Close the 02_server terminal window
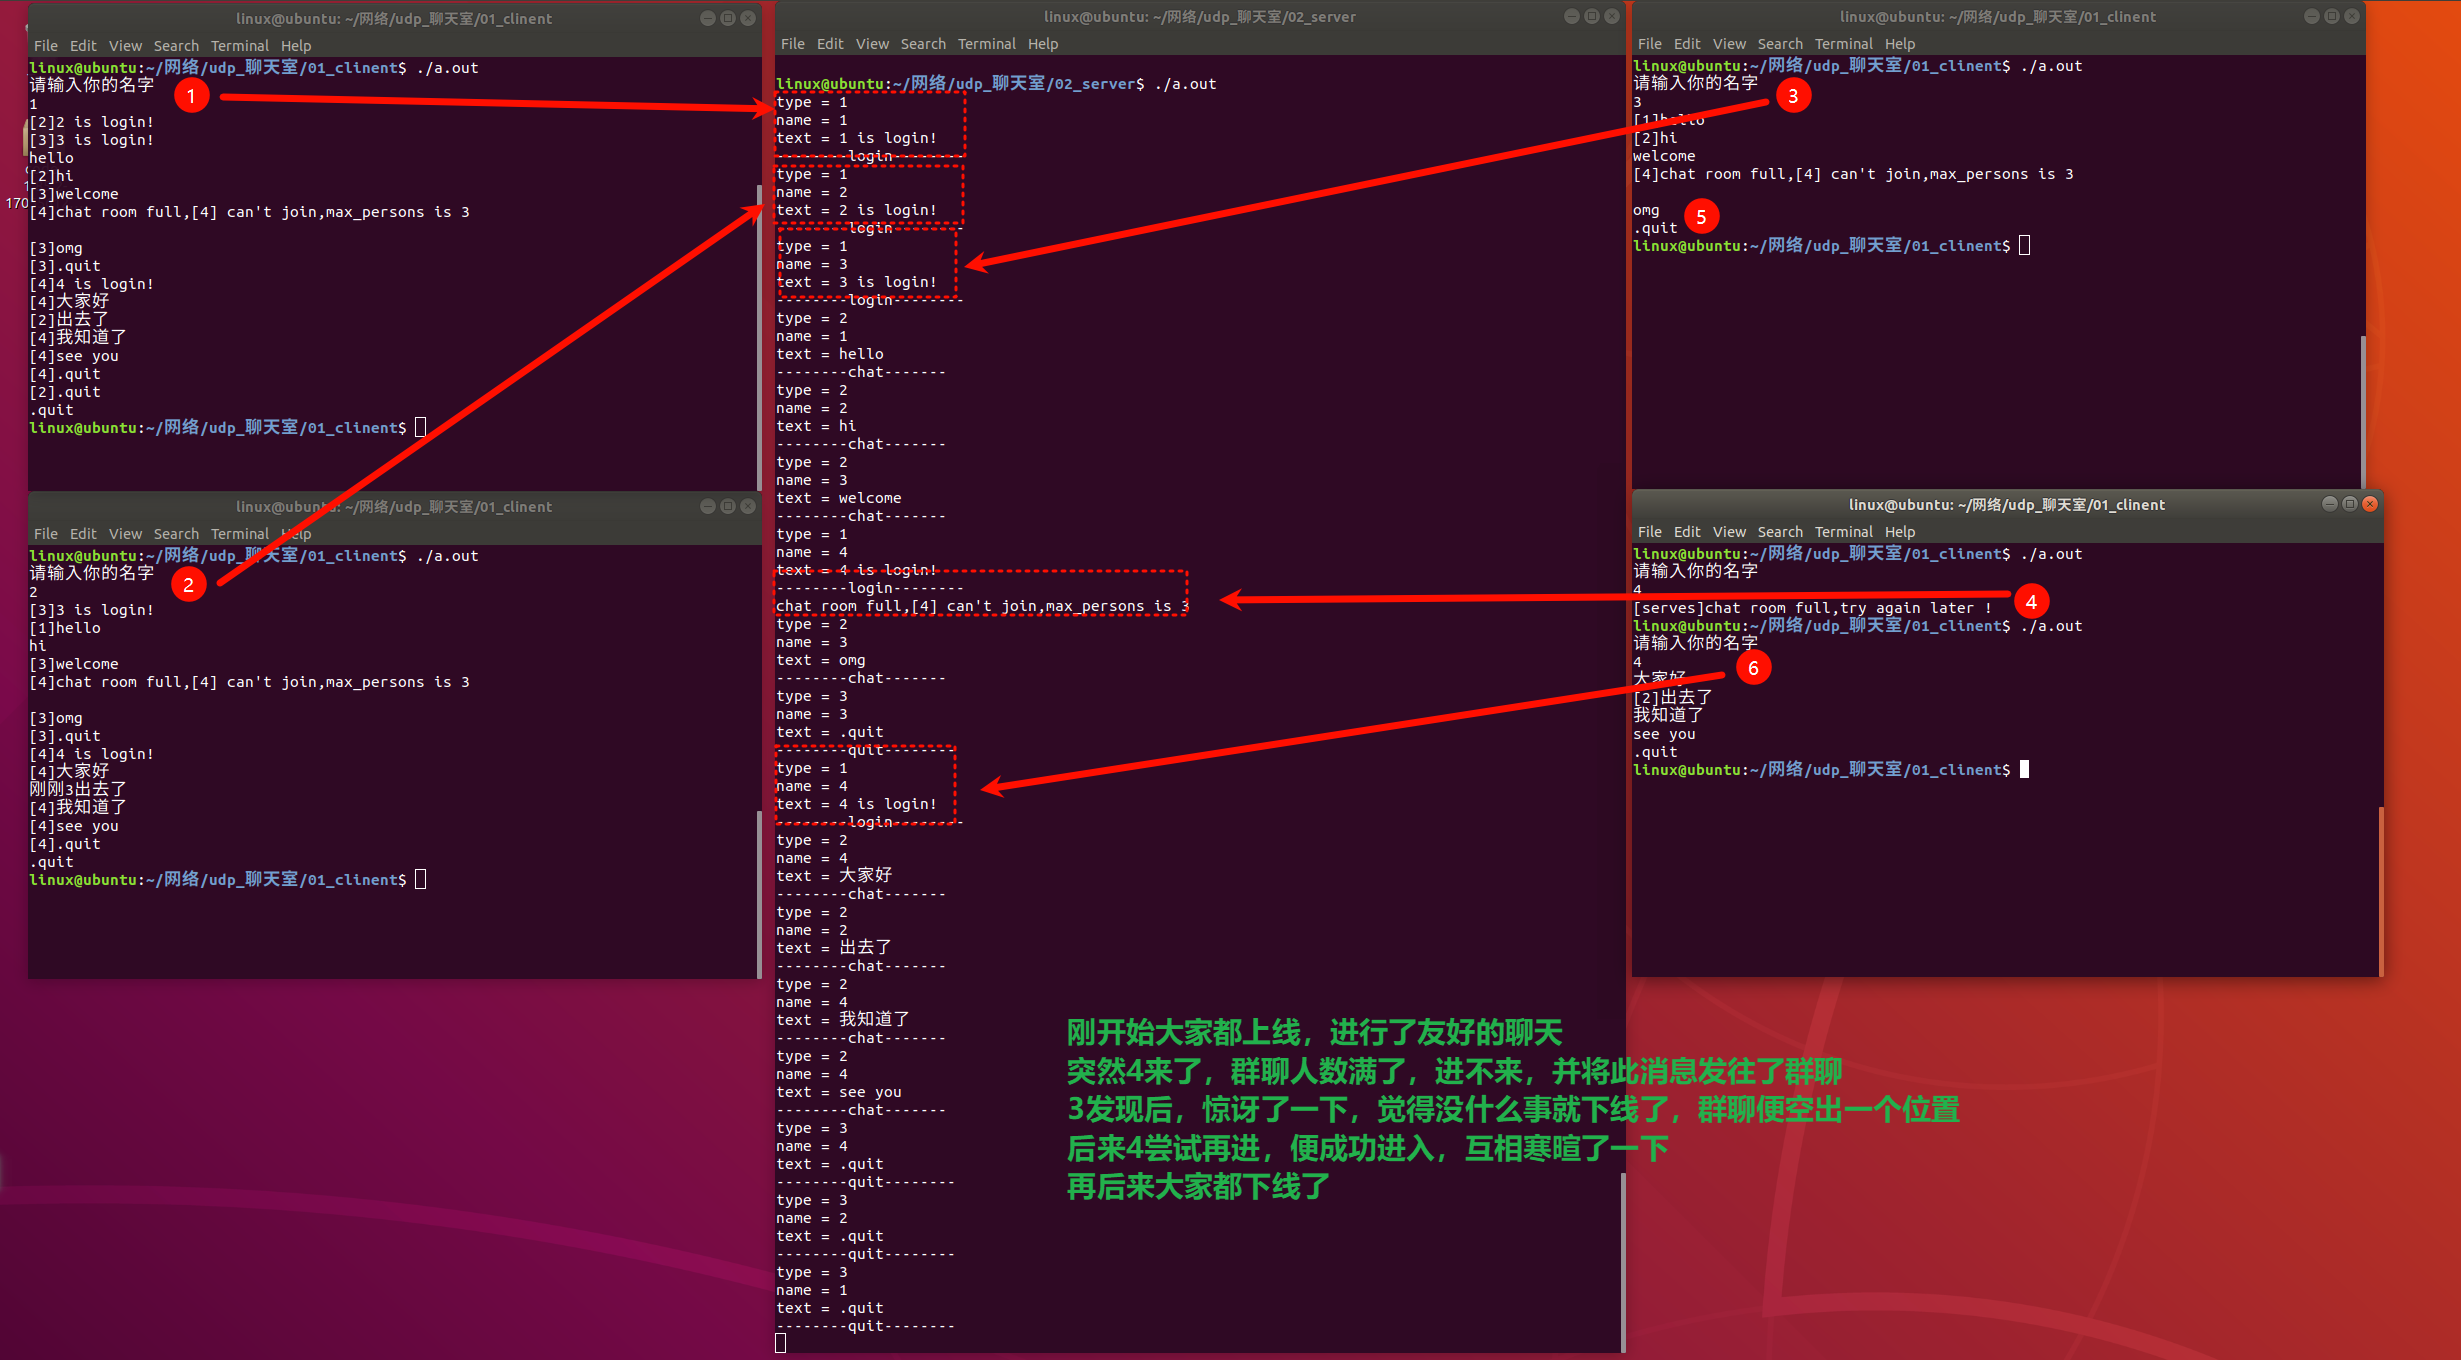The image size is (2461, 1360). tap(1611, 16)
